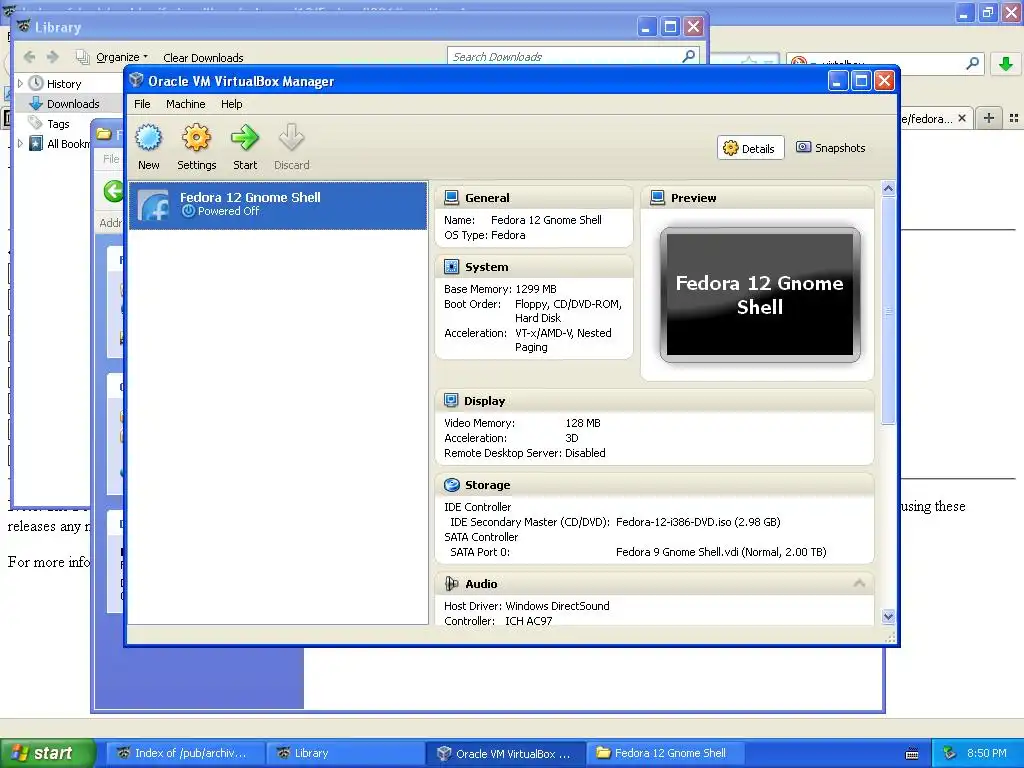Click the Search Downloads magnifier icon
Screen dimensions: 1024x768
point(688,56)
